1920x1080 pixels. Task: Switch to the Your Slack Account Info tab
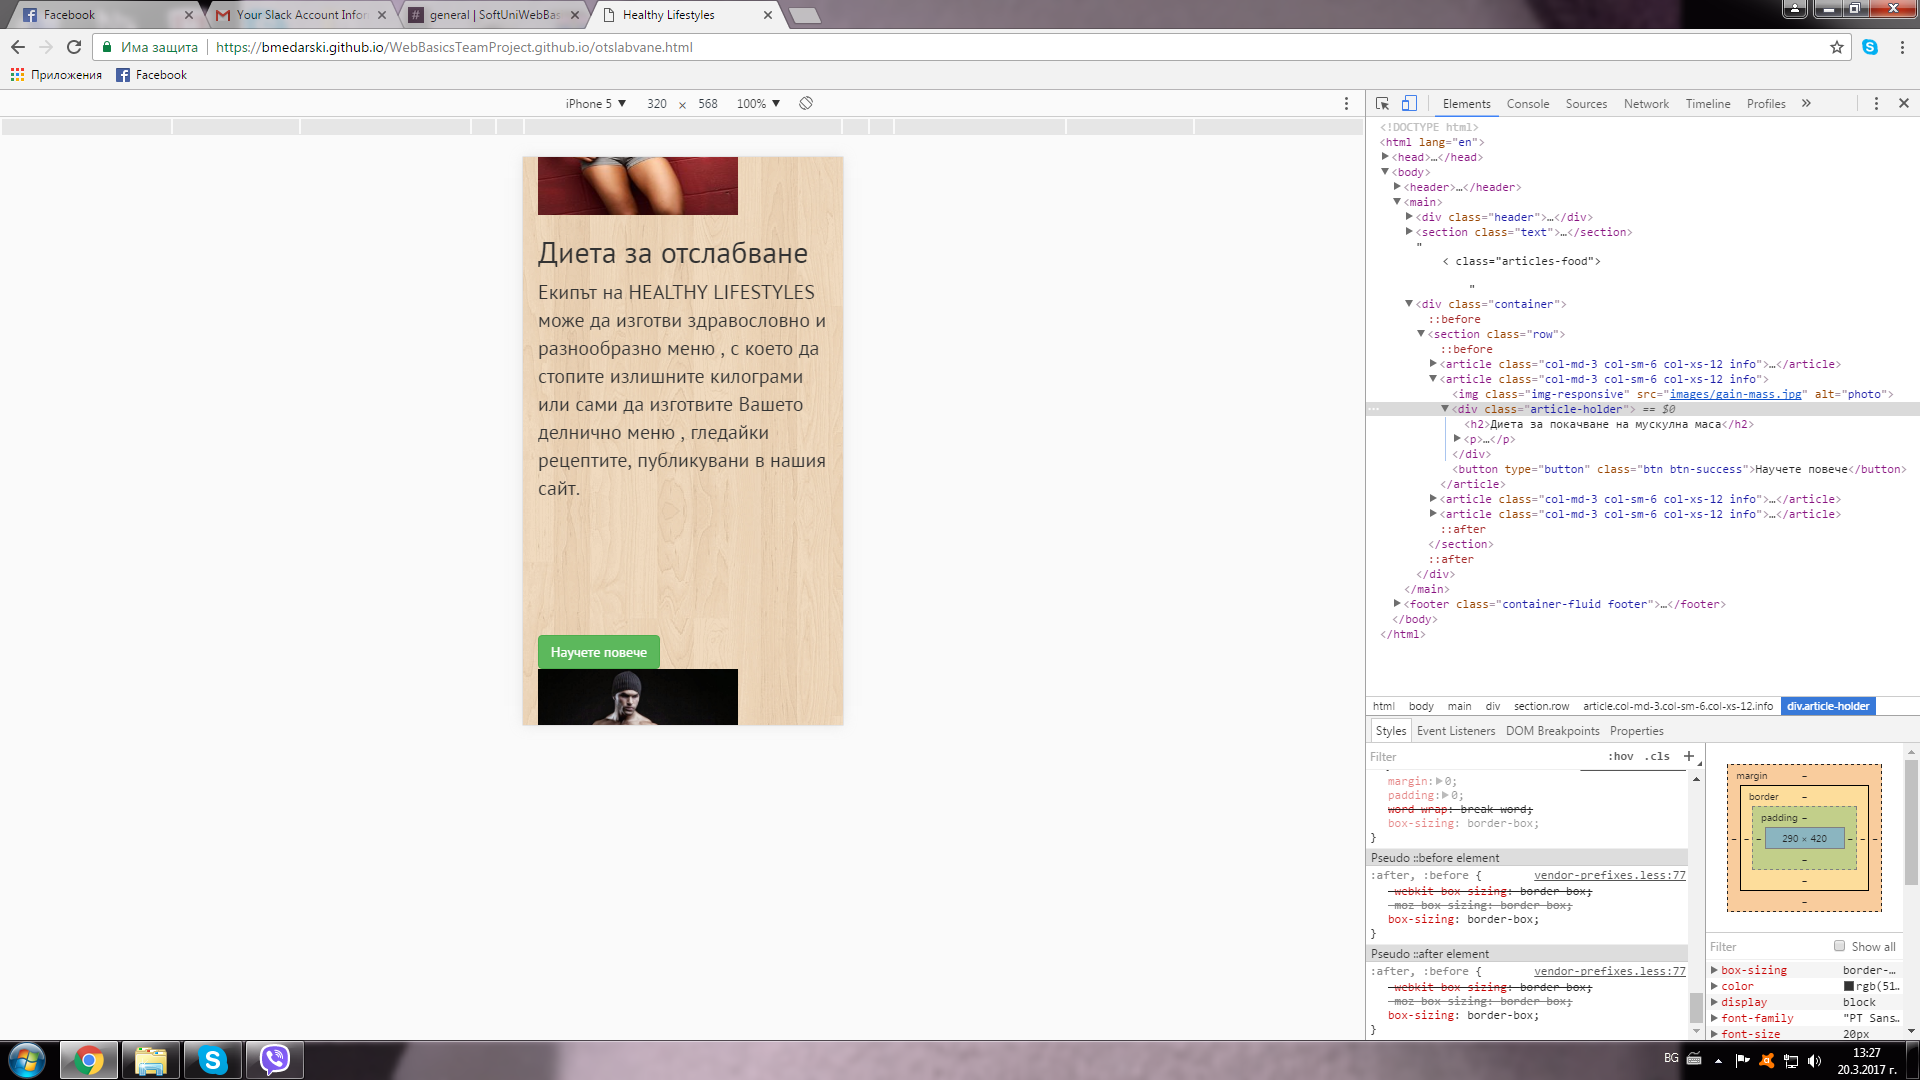[x=300, y=15]
